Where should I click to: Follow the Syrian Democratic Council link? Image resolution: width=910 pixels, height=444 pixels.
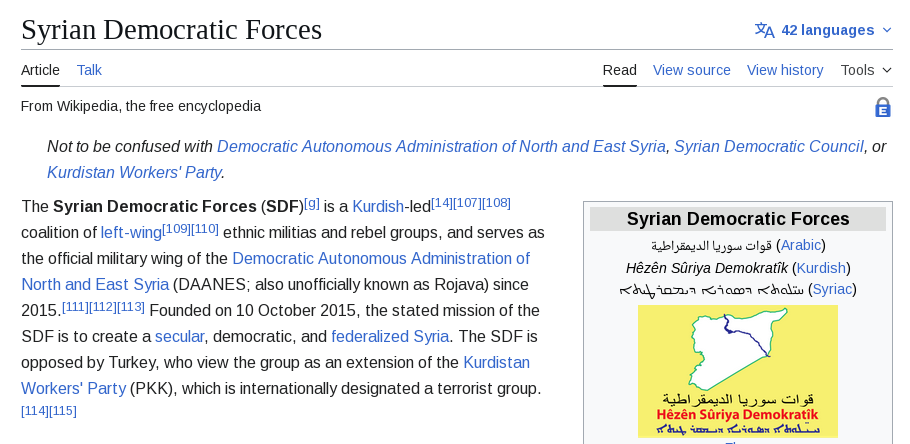pos(768,146)
